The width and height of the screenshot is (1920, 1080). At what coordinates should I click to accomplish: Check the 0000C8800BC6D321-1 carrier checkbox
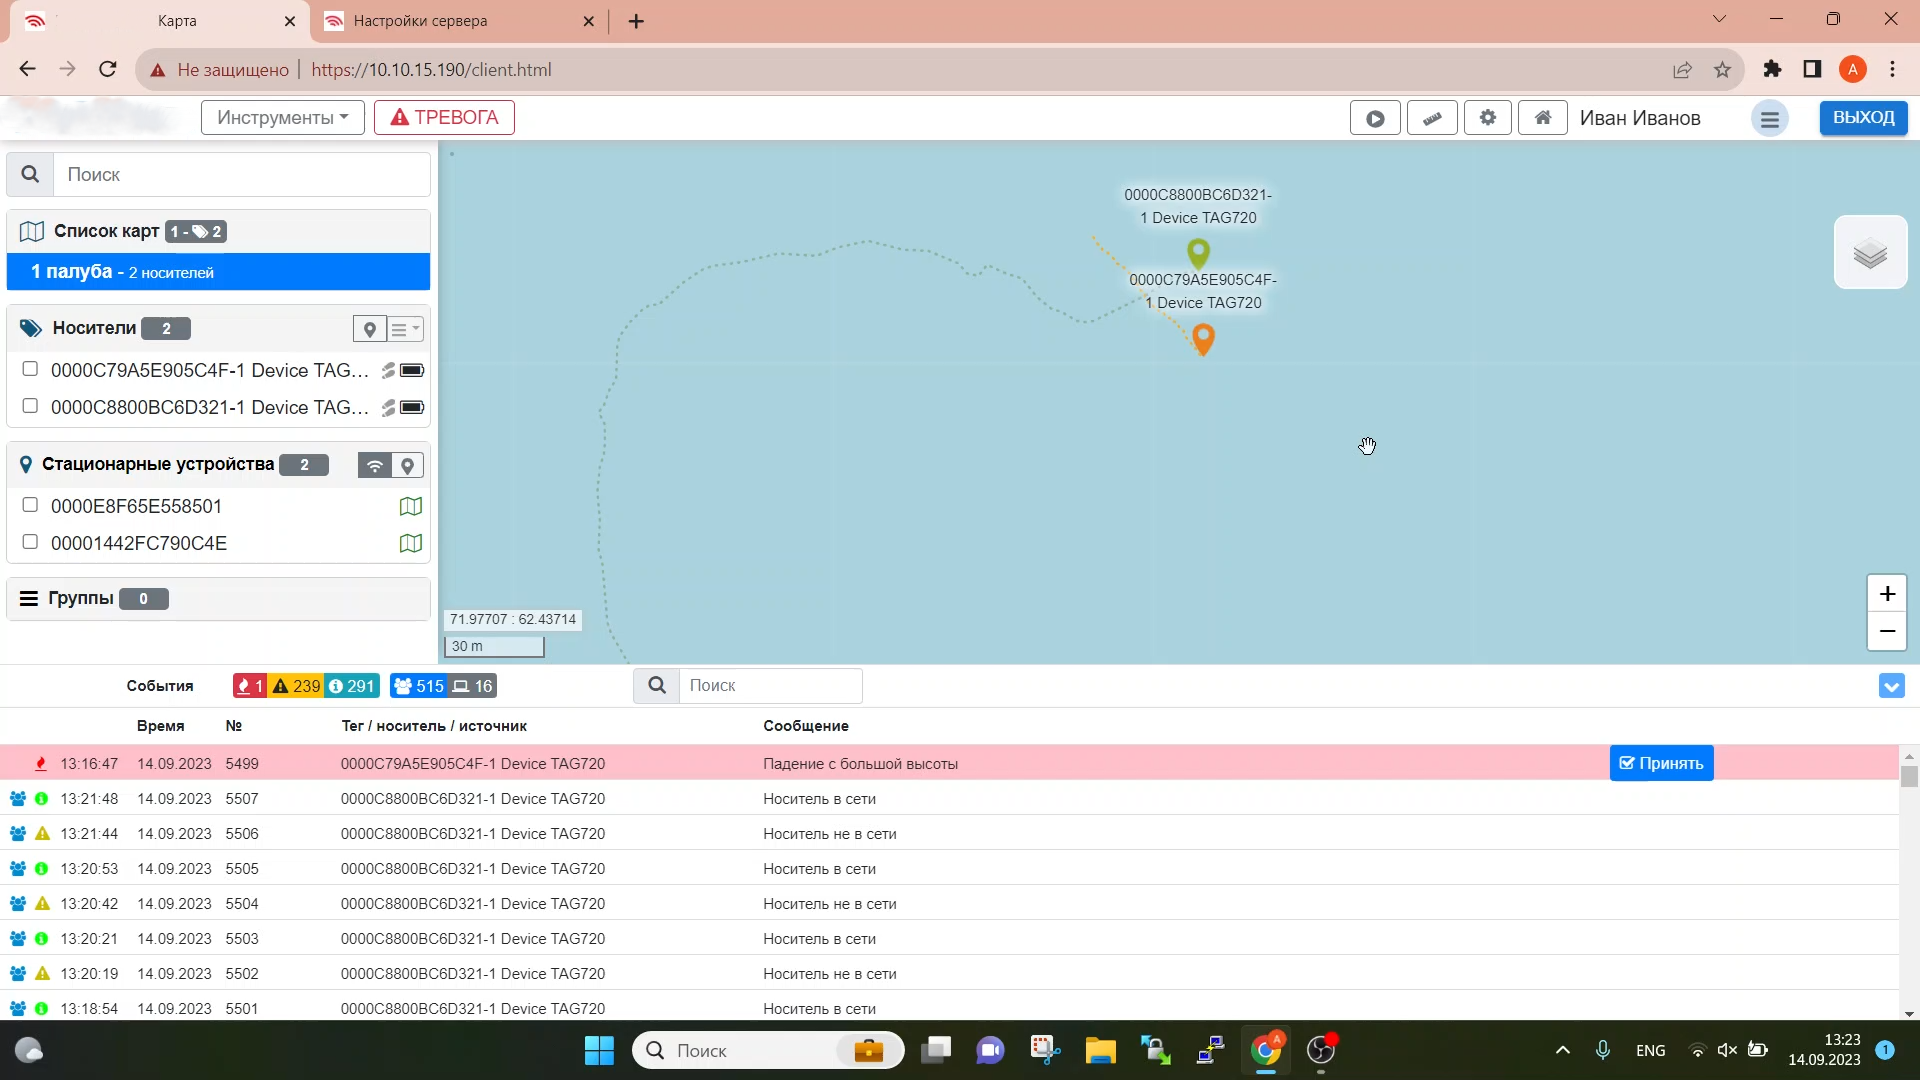click(x=30, y=406)
